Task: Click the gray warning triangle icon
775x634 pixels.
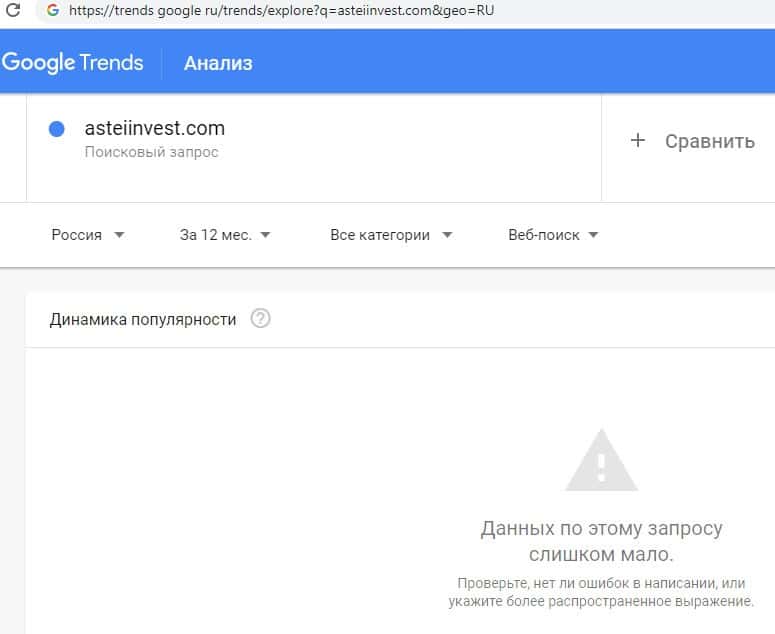Action: [601, 461]
